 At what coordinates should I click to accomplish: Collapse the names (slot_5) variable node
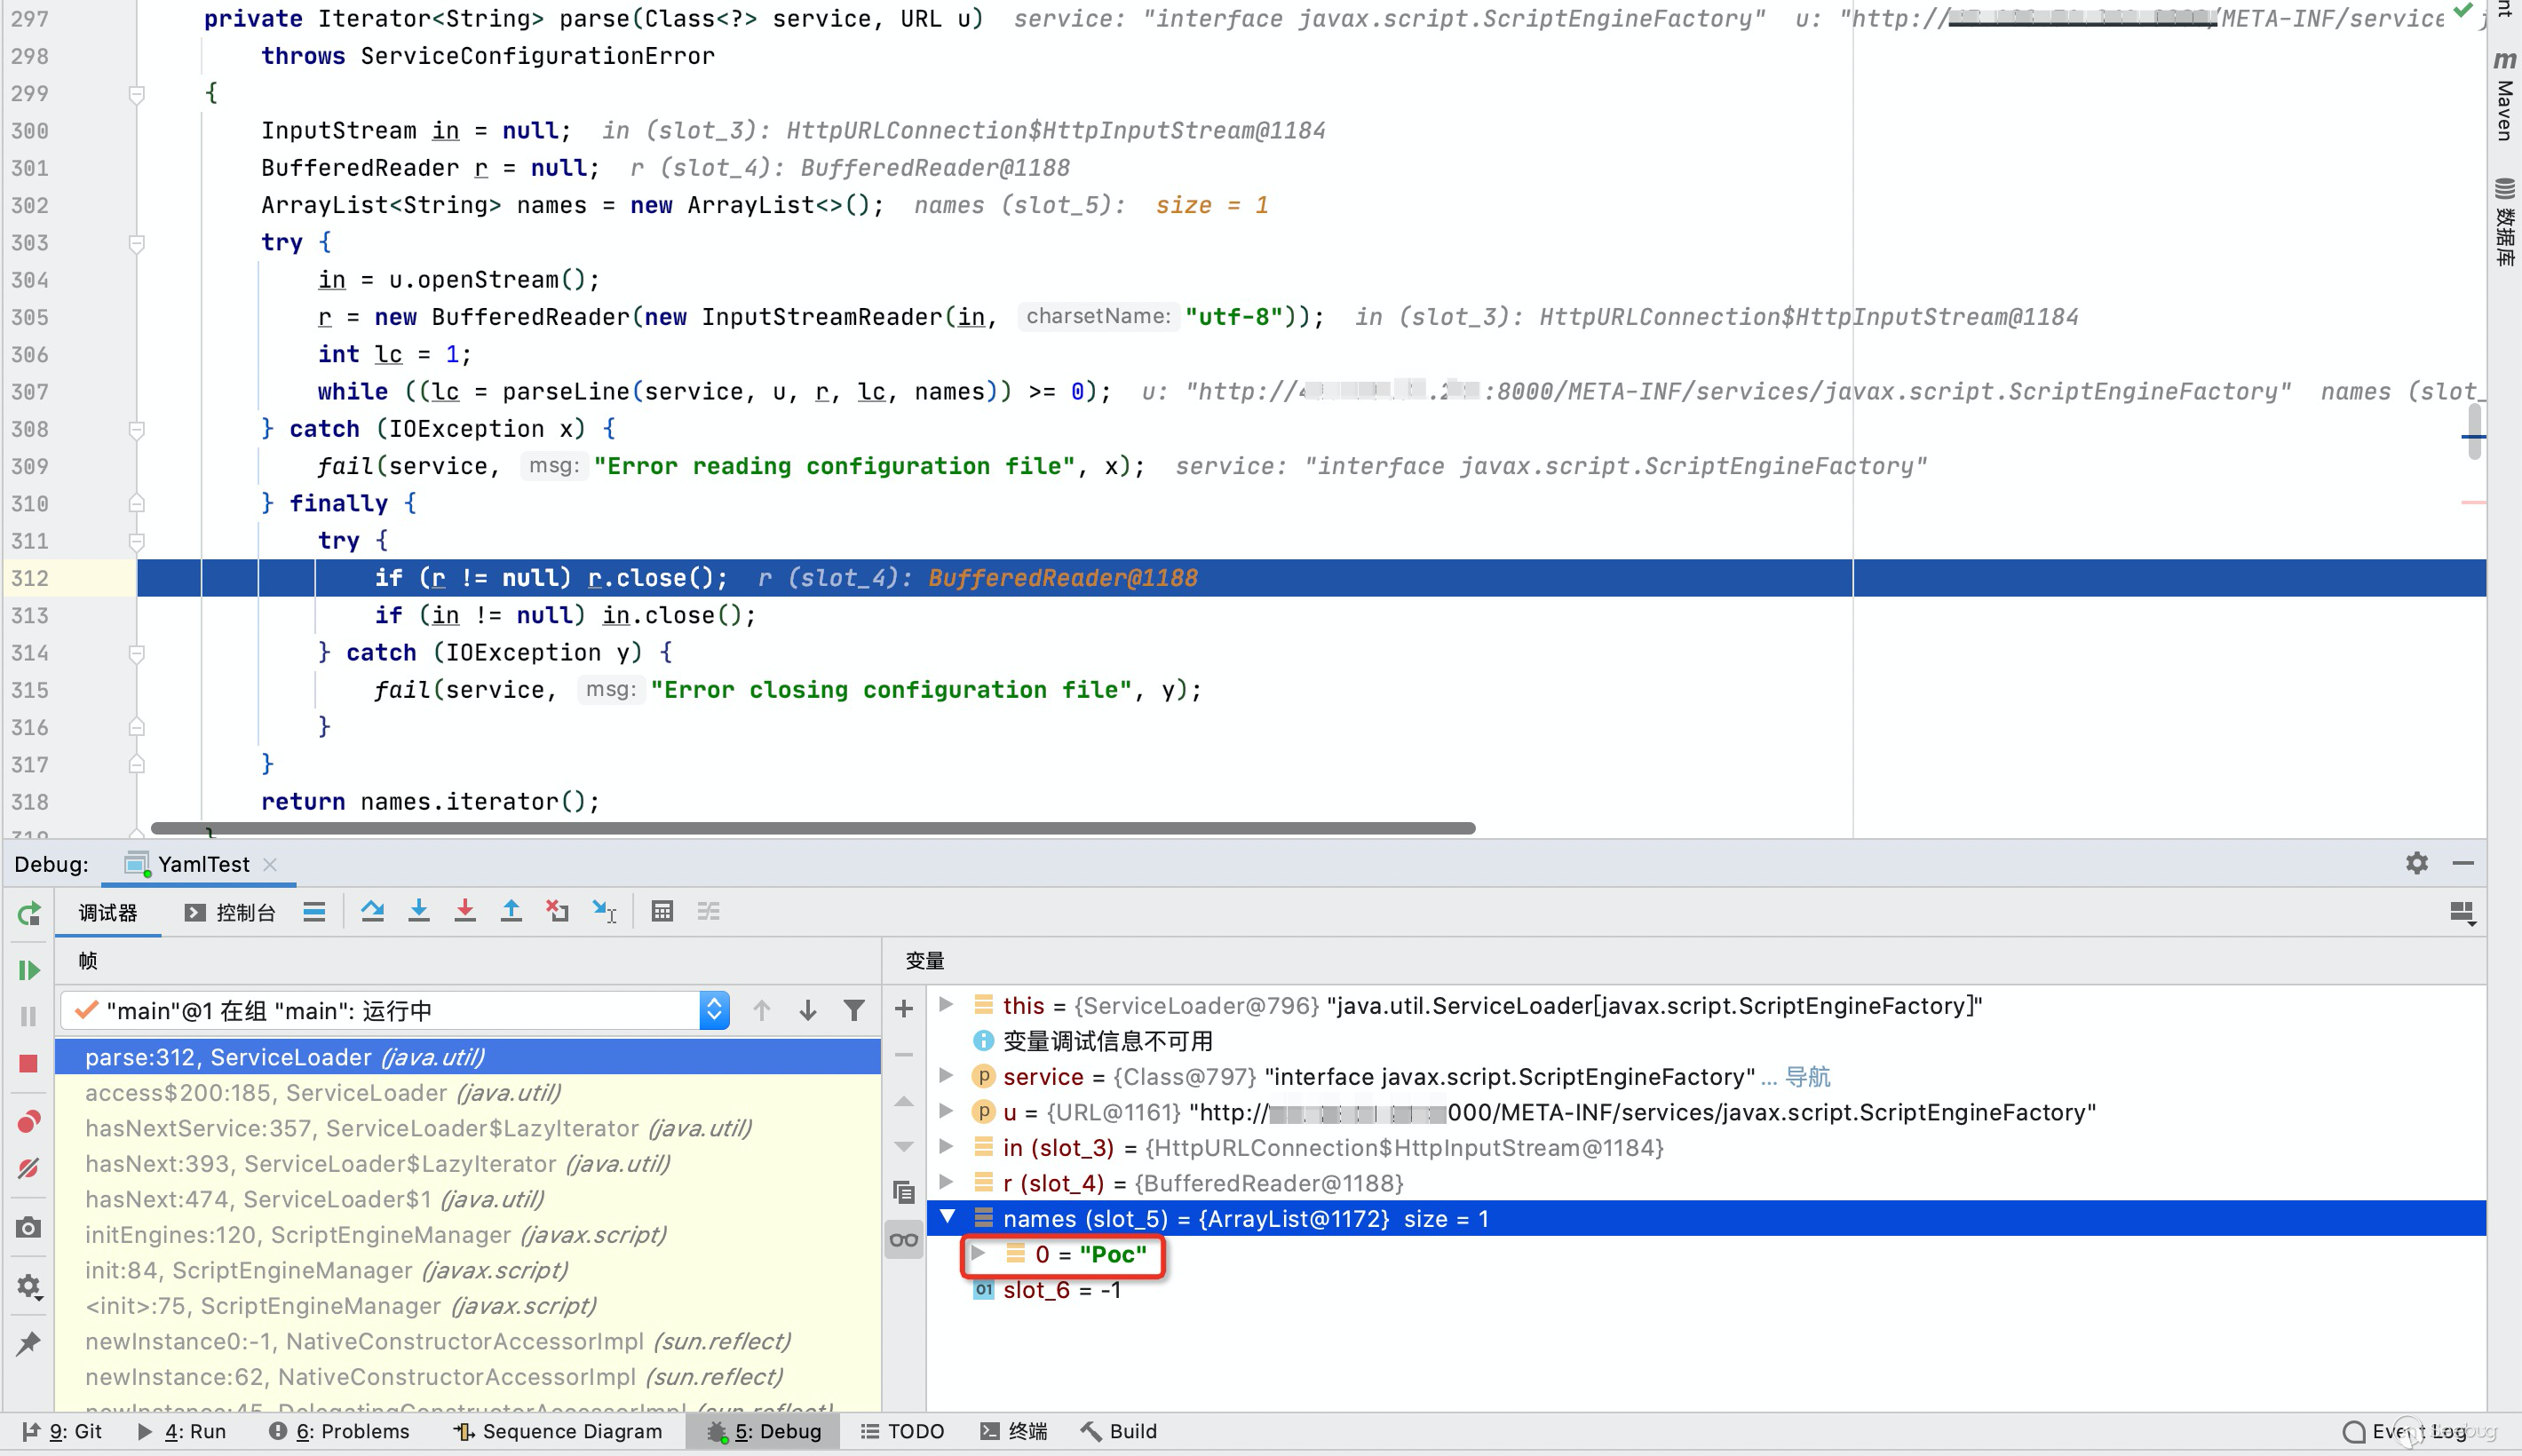tap(947, 1218)
